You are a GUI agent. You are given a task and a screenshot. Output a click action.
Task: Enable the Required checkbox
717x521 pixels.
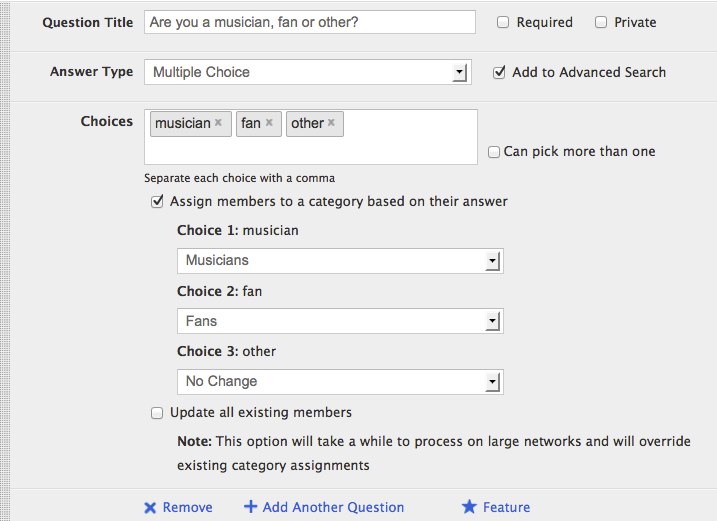[503, 22]
